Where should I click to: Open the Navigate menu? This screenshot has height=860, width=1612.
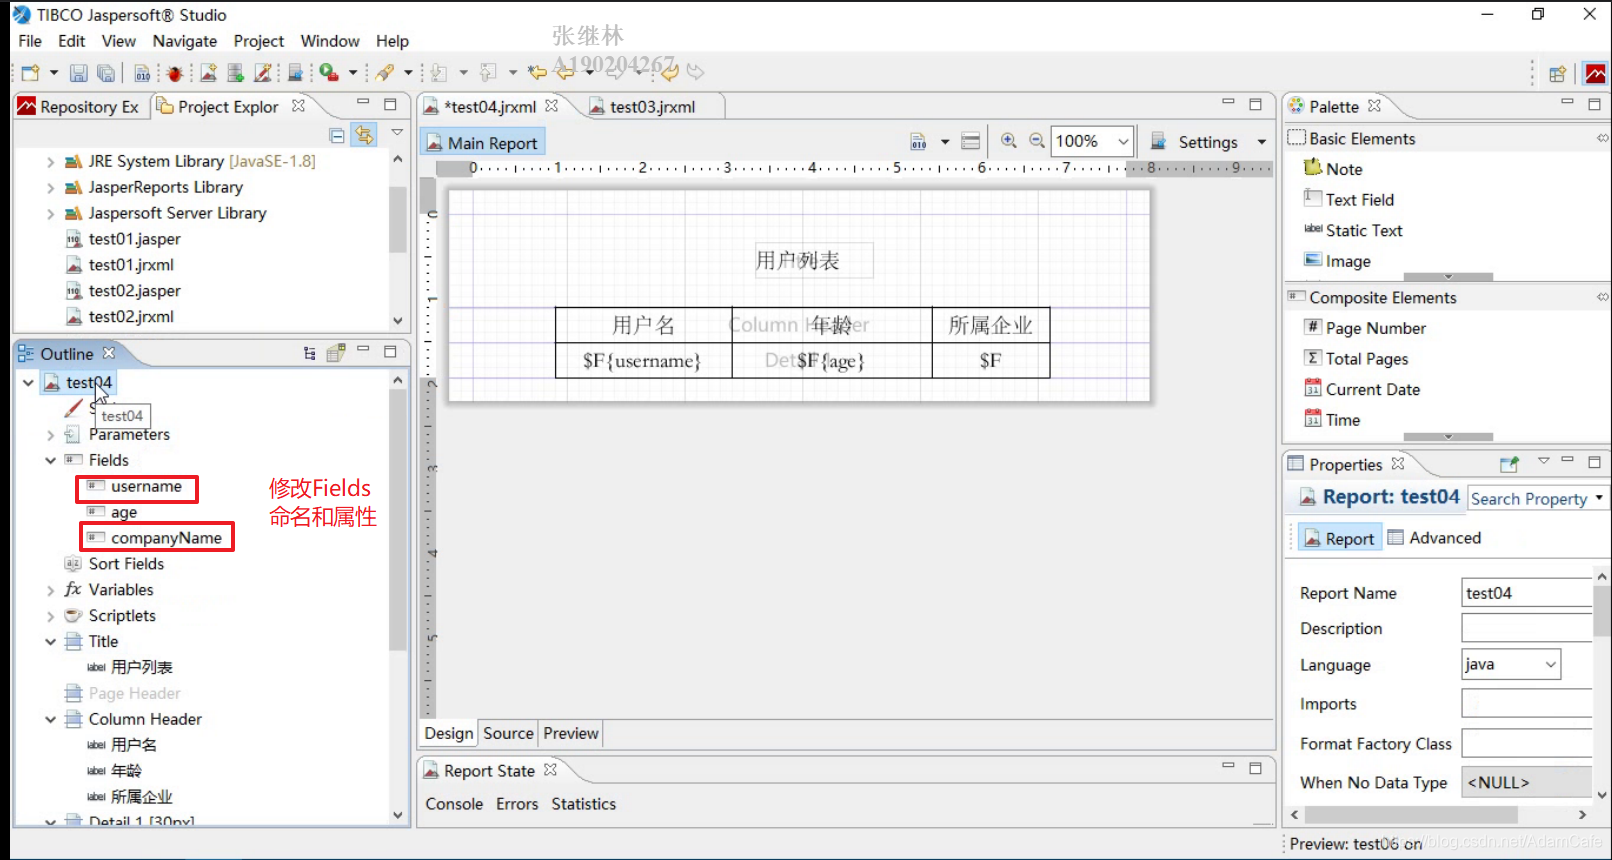click(185, 41)
